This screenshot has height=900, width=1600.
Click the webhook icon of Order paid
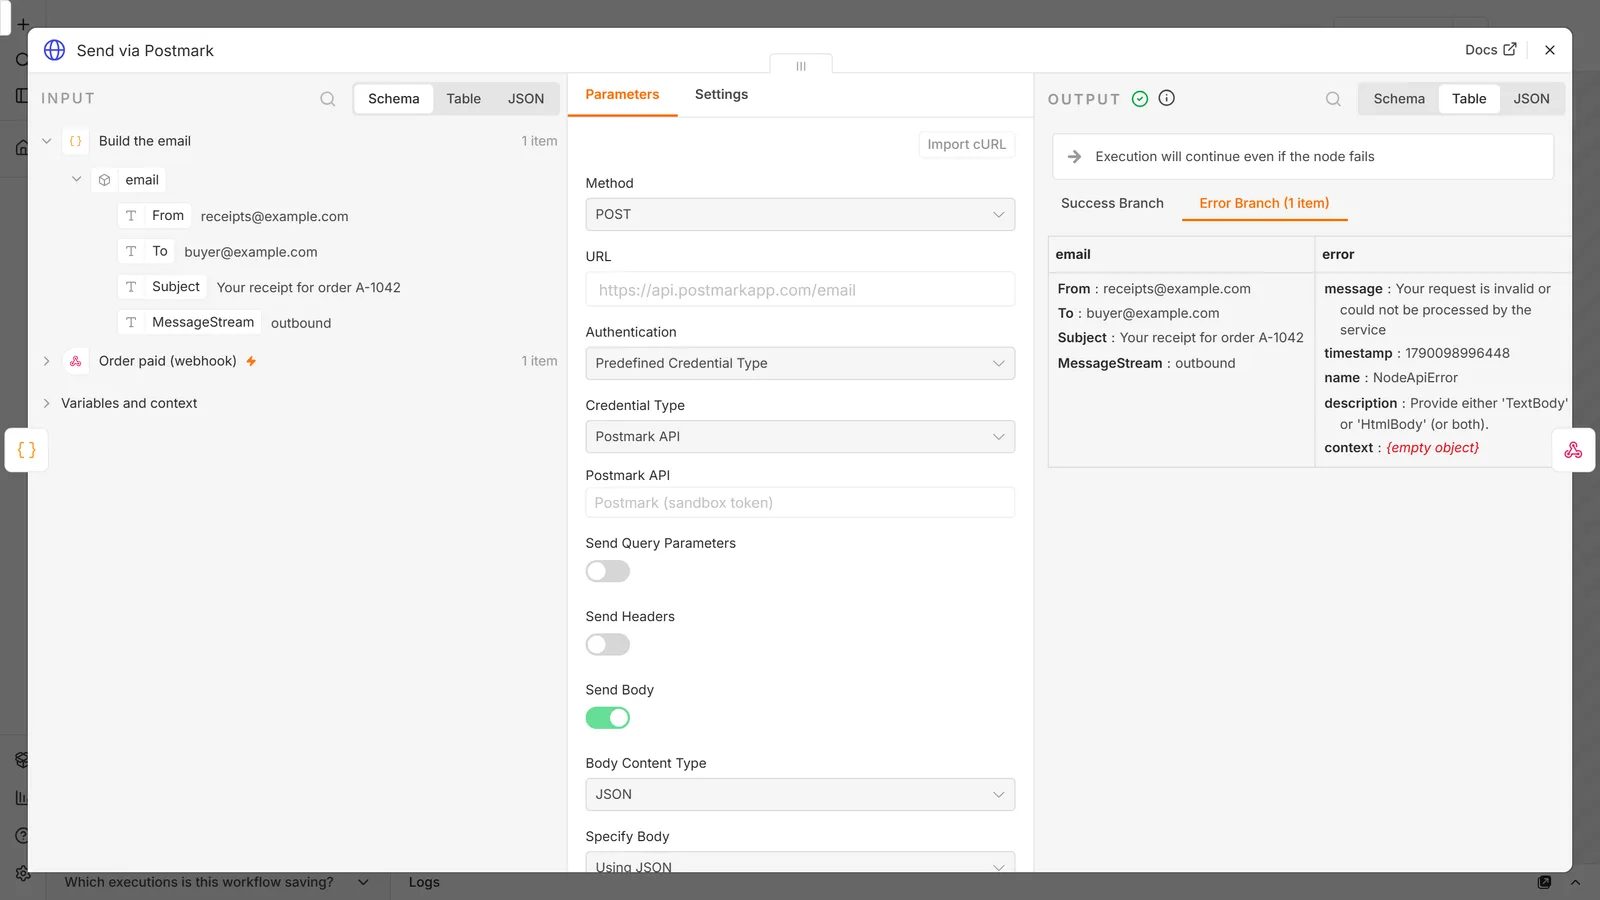pos(75,361)
